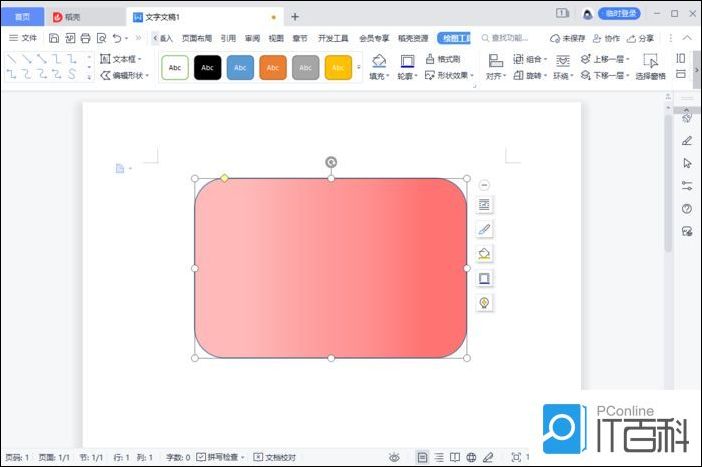Click the shape outline icon in floating toolbar
This screenshot has width=702, height=467.
484,278
